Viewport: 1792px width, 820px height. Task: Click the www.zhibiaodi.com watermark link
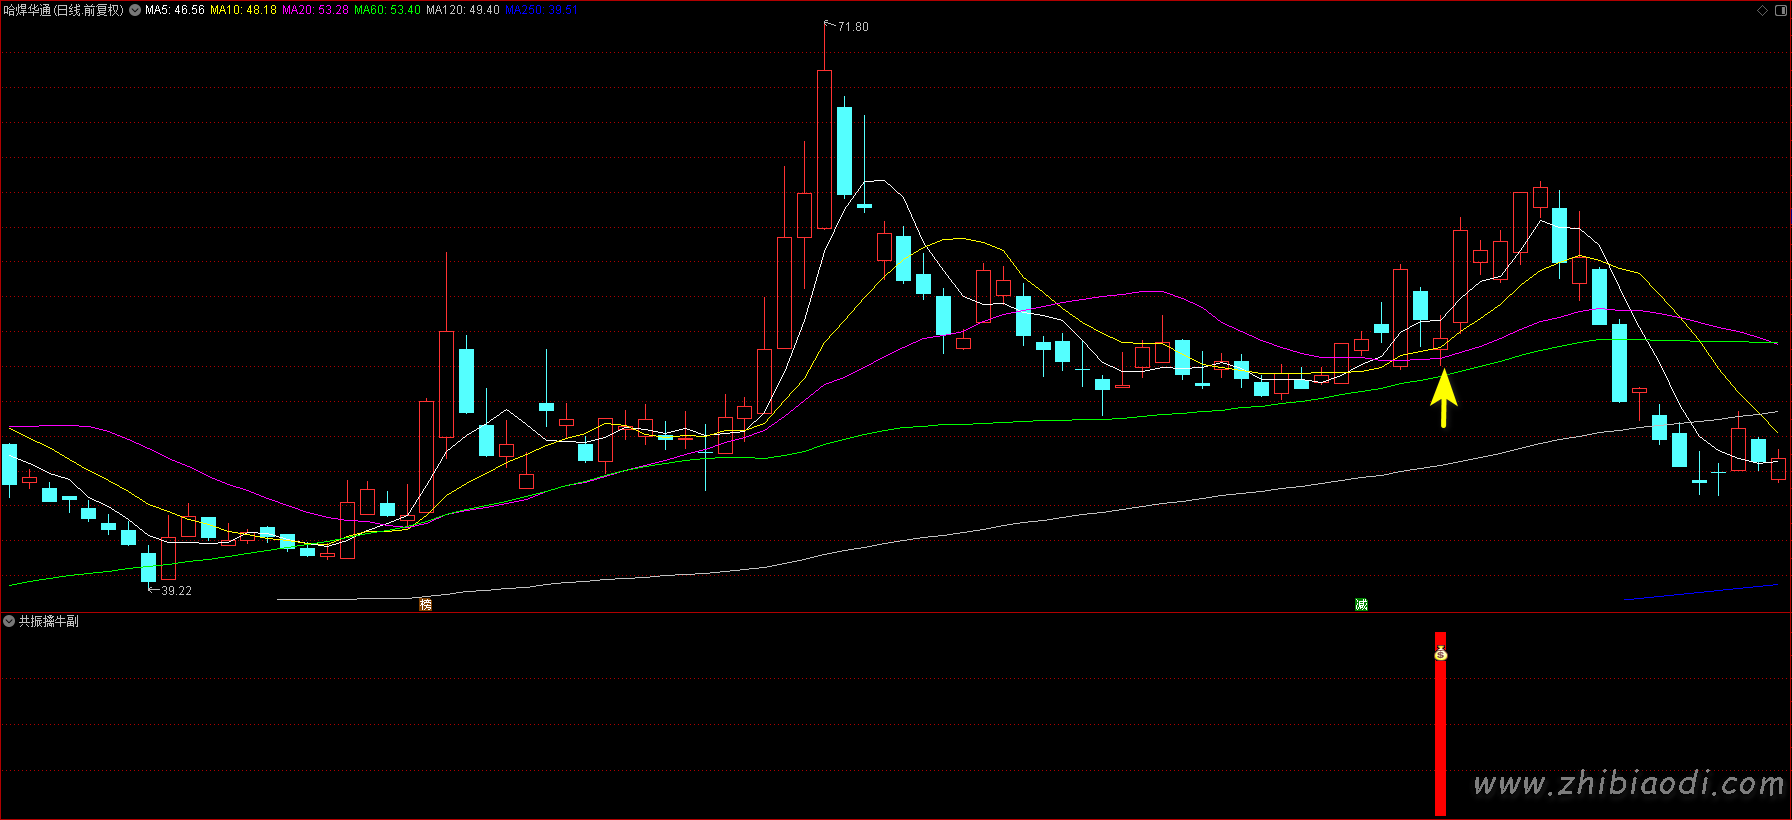[1629, 784]
